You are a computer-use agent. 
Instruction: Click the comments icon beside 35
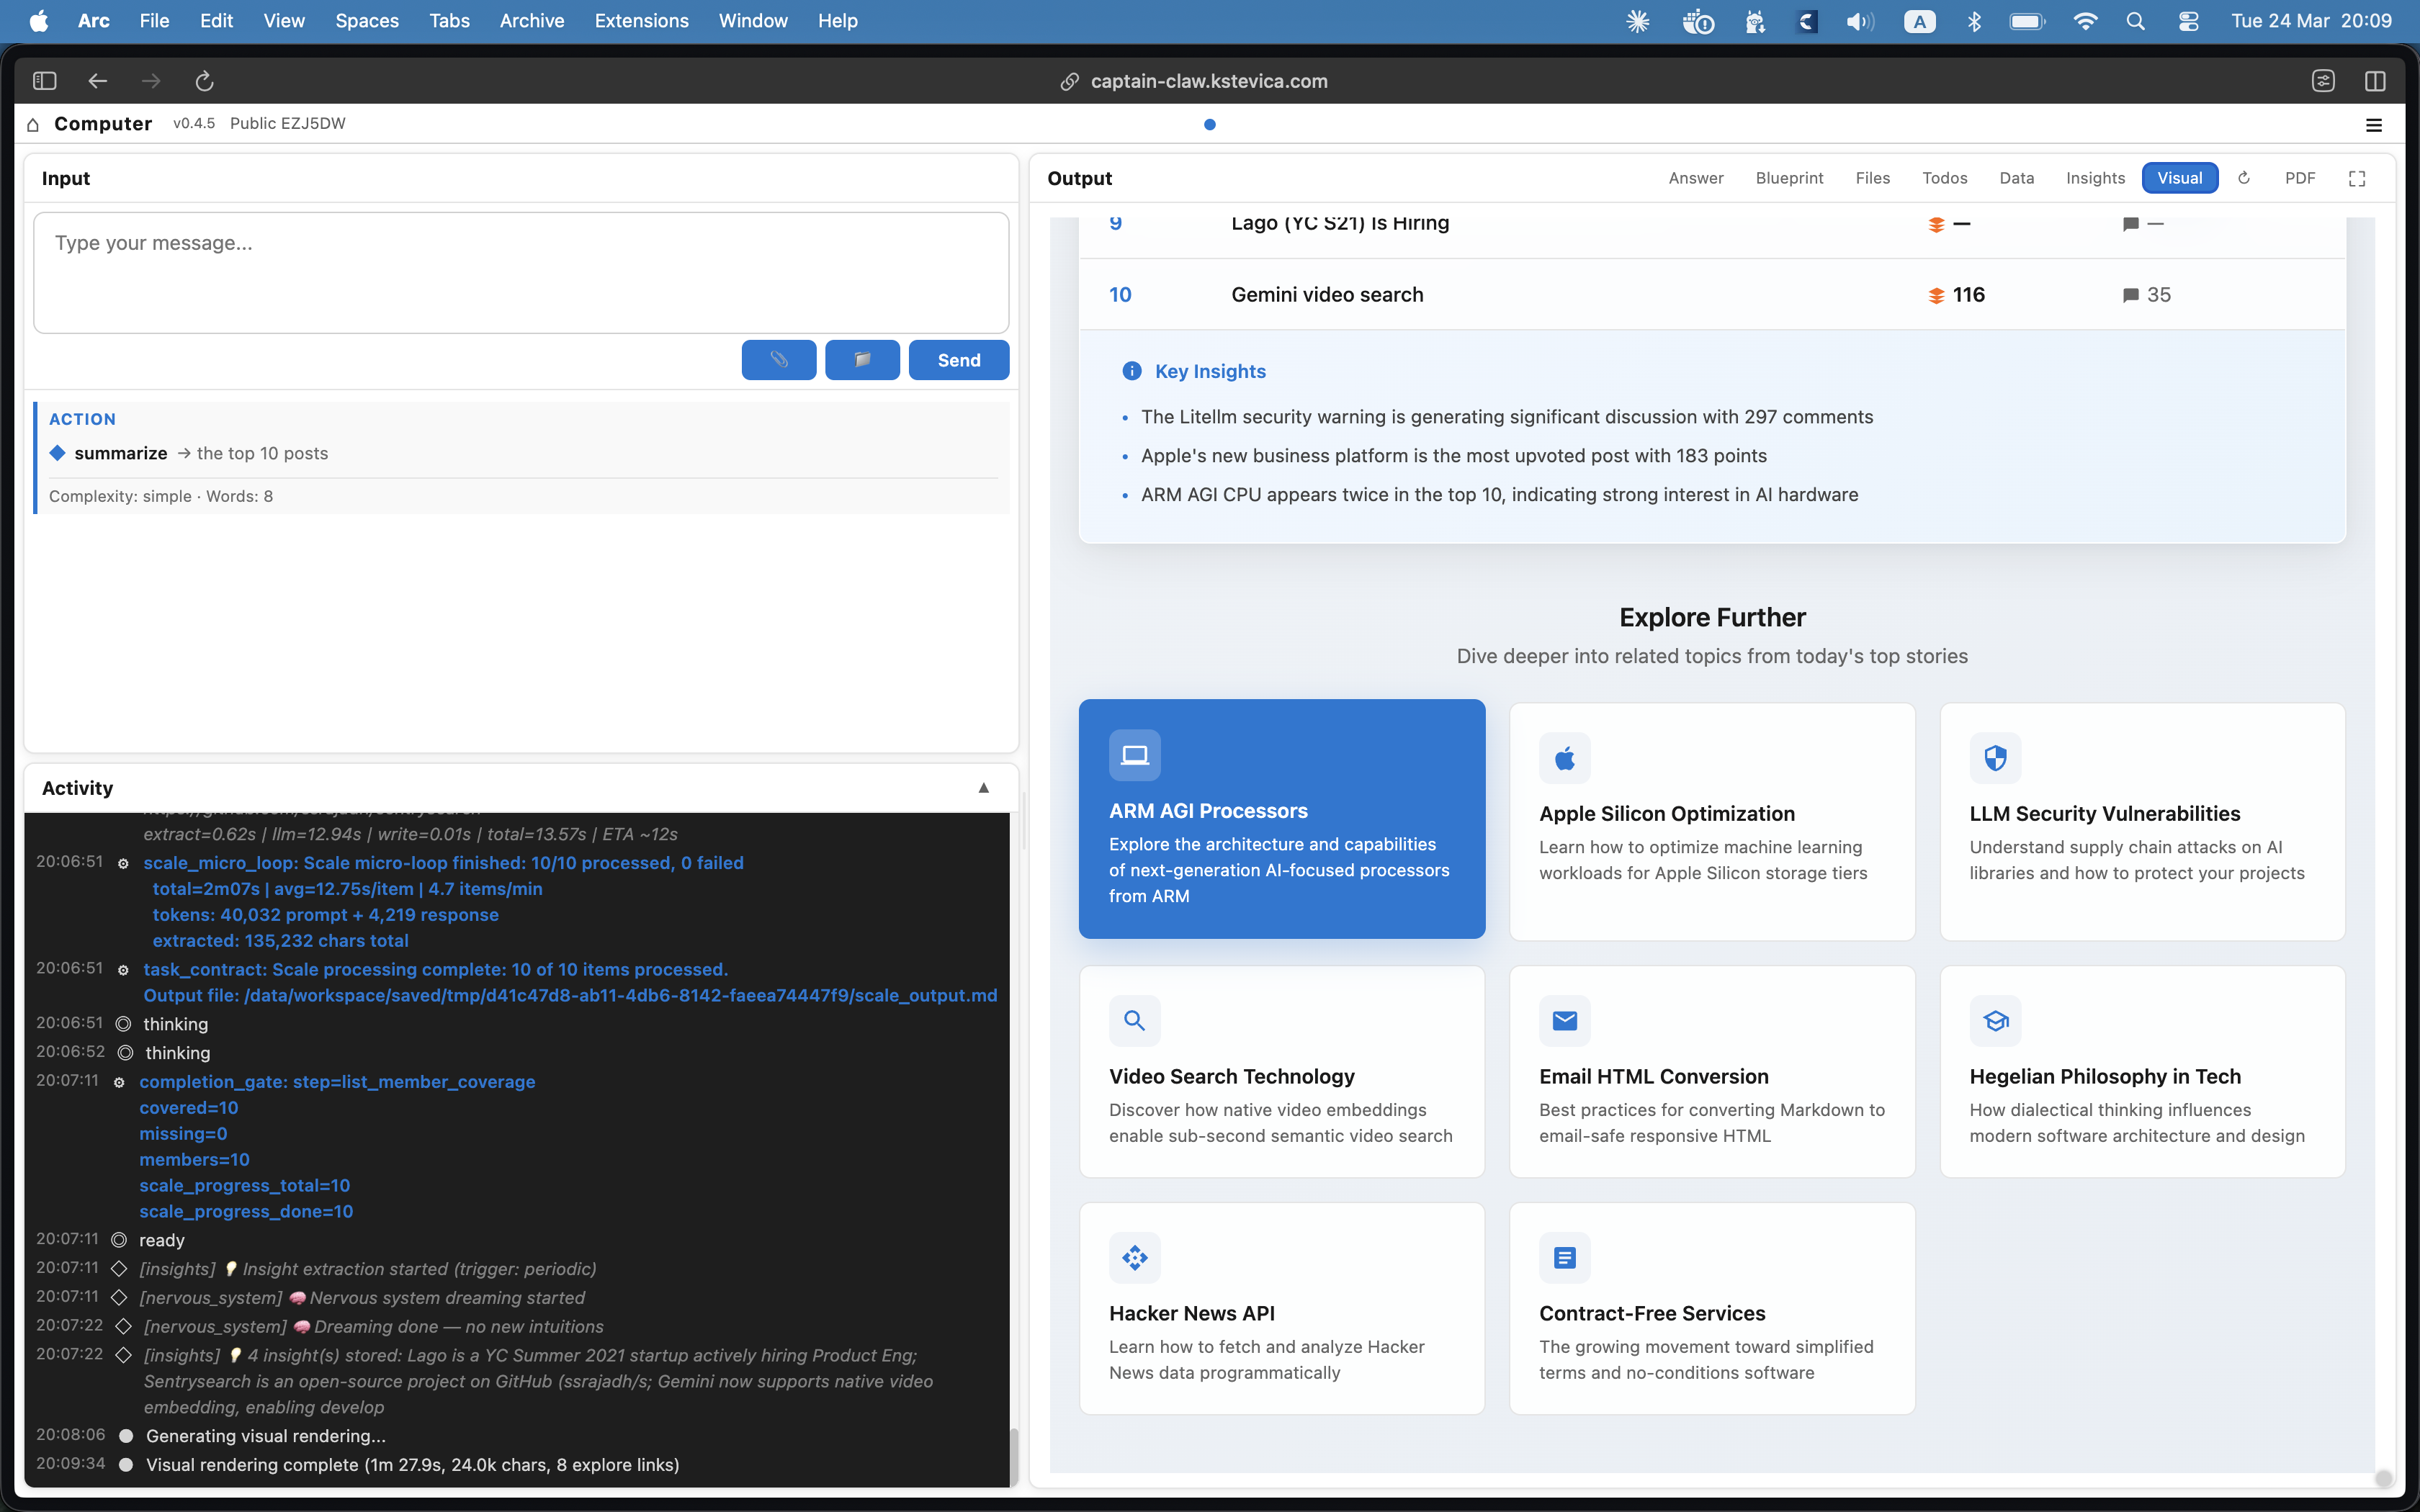pyautogui.click(x=2130, y=296)
